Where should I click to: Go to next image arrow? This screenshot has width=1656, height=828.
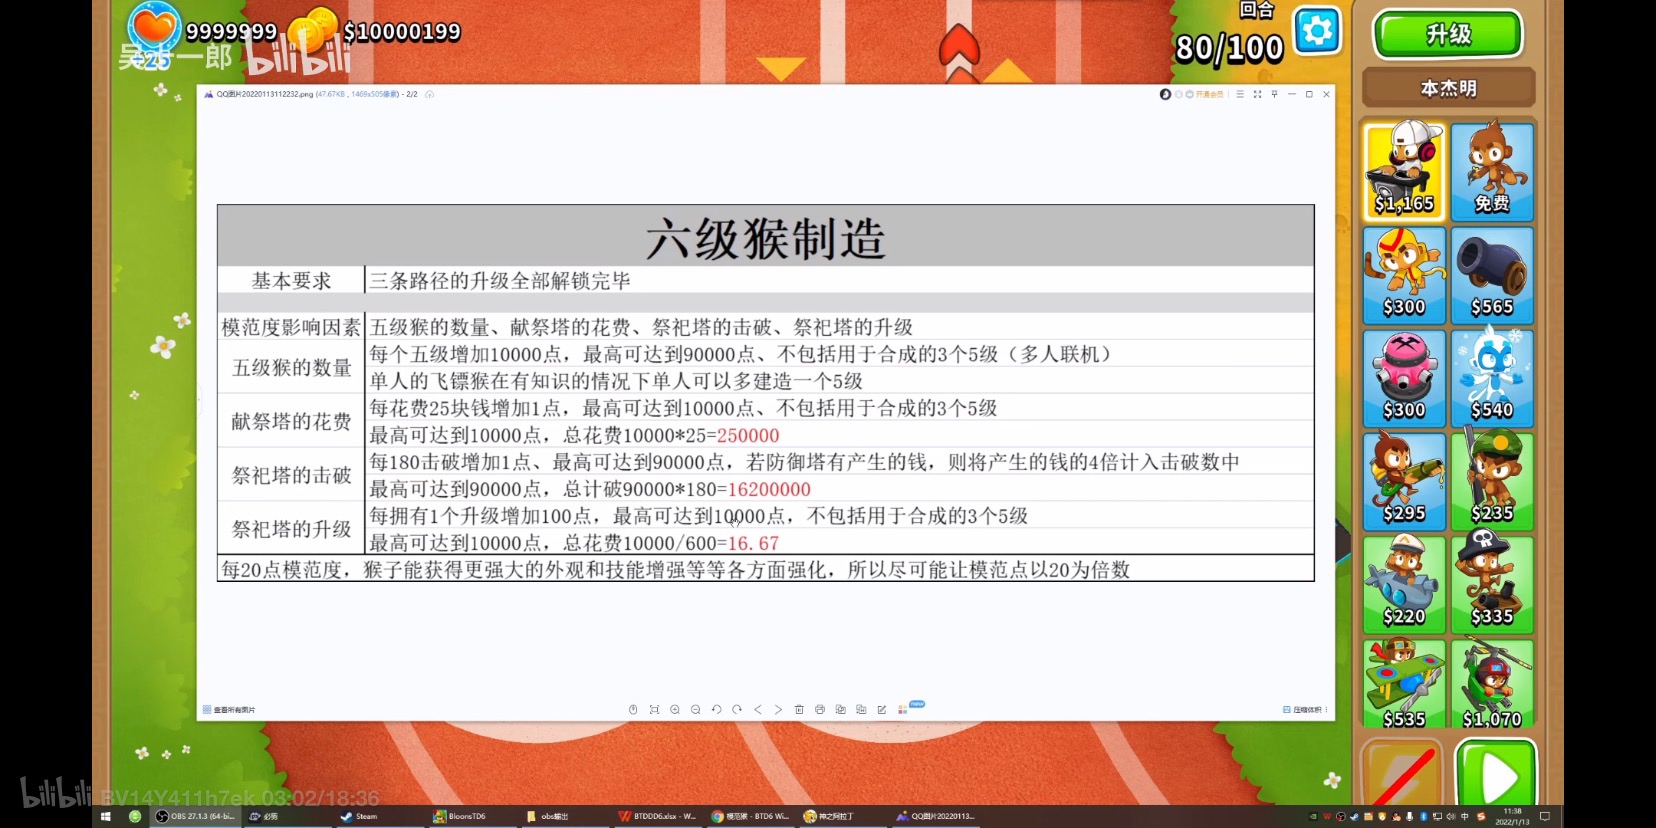(778, 710)
